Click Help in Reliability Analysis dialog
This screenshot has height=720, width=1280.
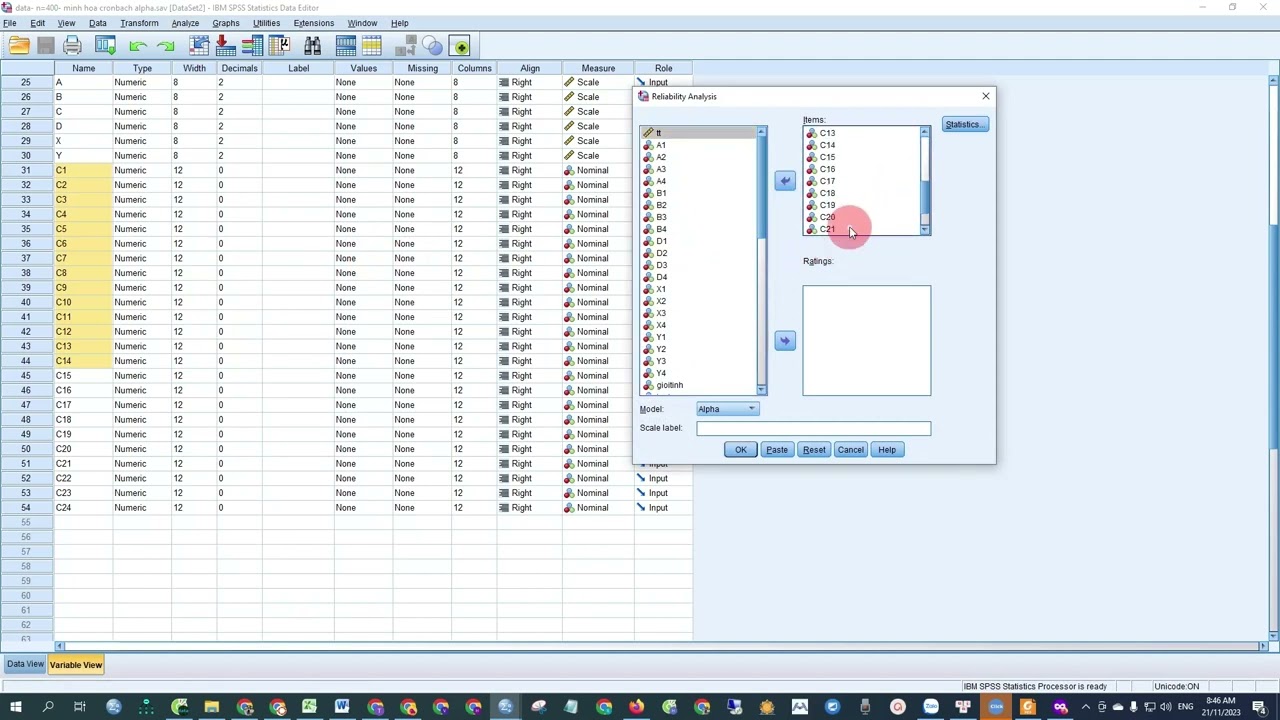(x=887, y=450)
